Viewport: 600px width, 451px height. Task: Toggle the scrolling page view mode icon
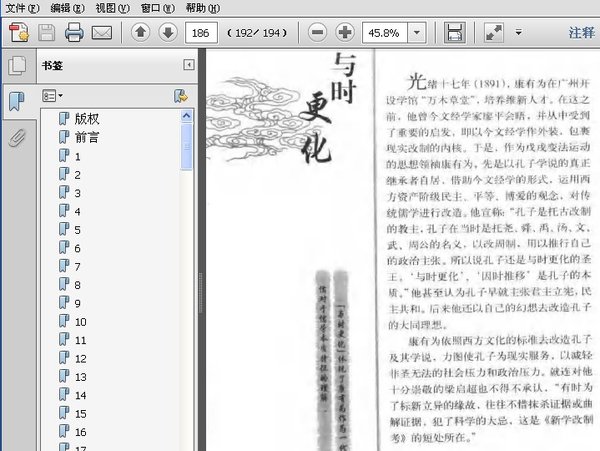[455, 33]
